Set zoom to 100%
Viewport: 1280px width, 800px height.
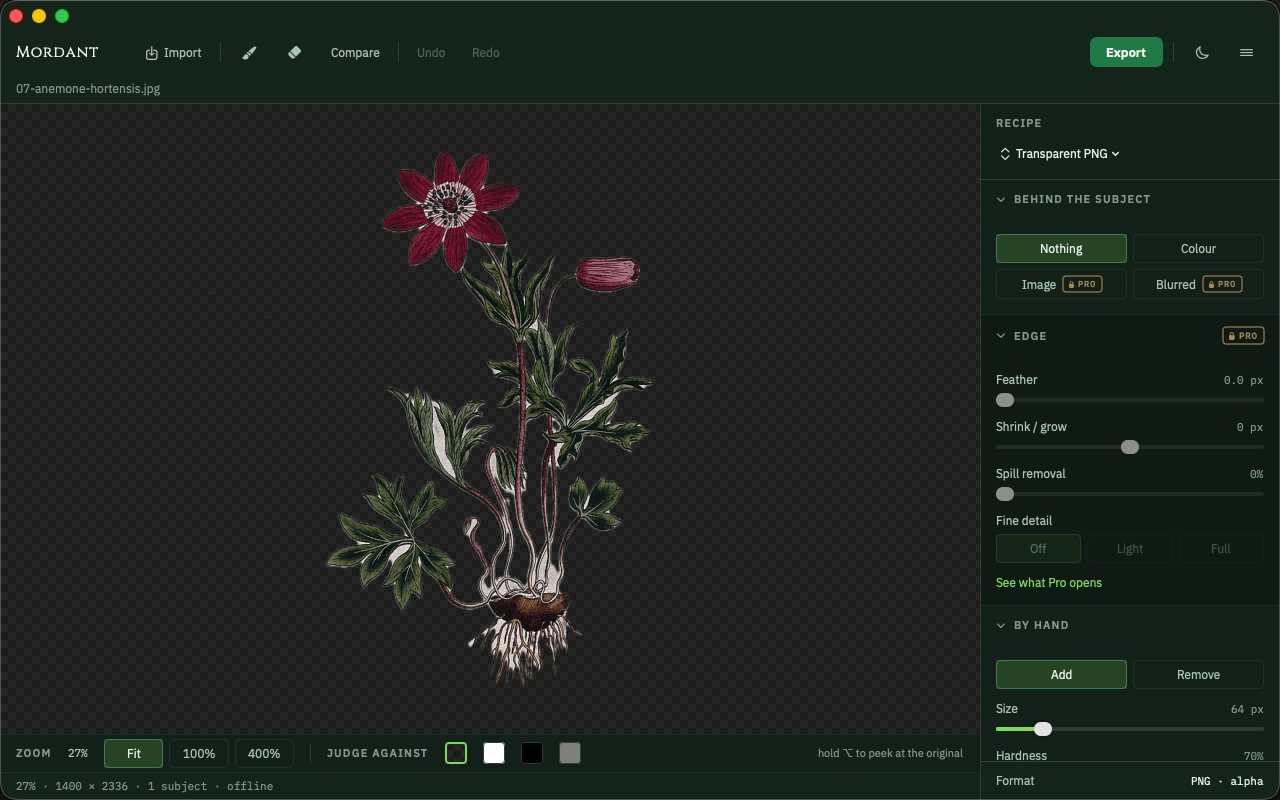click(199, 754)
